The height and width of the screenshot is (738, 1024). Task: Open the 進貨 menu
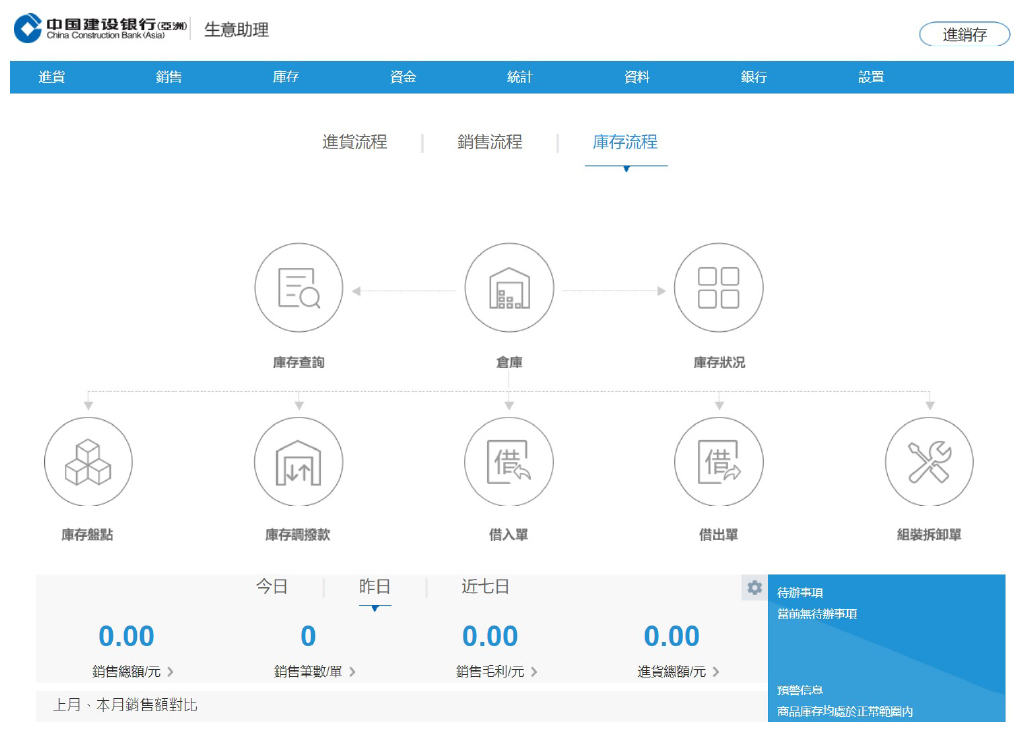[x=52, y=77]
